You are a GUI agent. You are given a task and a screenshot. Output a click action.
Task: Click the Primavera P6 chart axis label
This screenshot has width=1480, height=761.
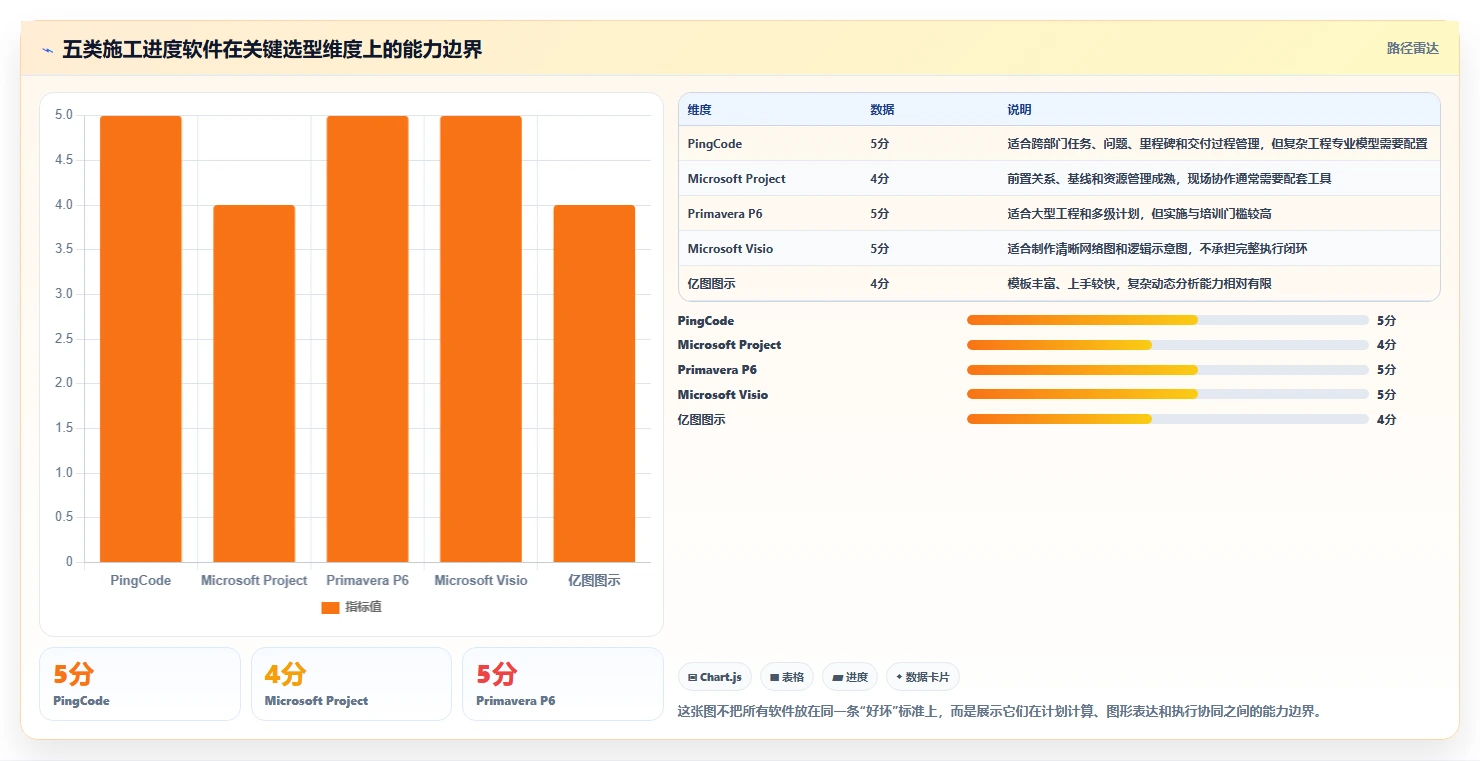[x=367, y=581]
